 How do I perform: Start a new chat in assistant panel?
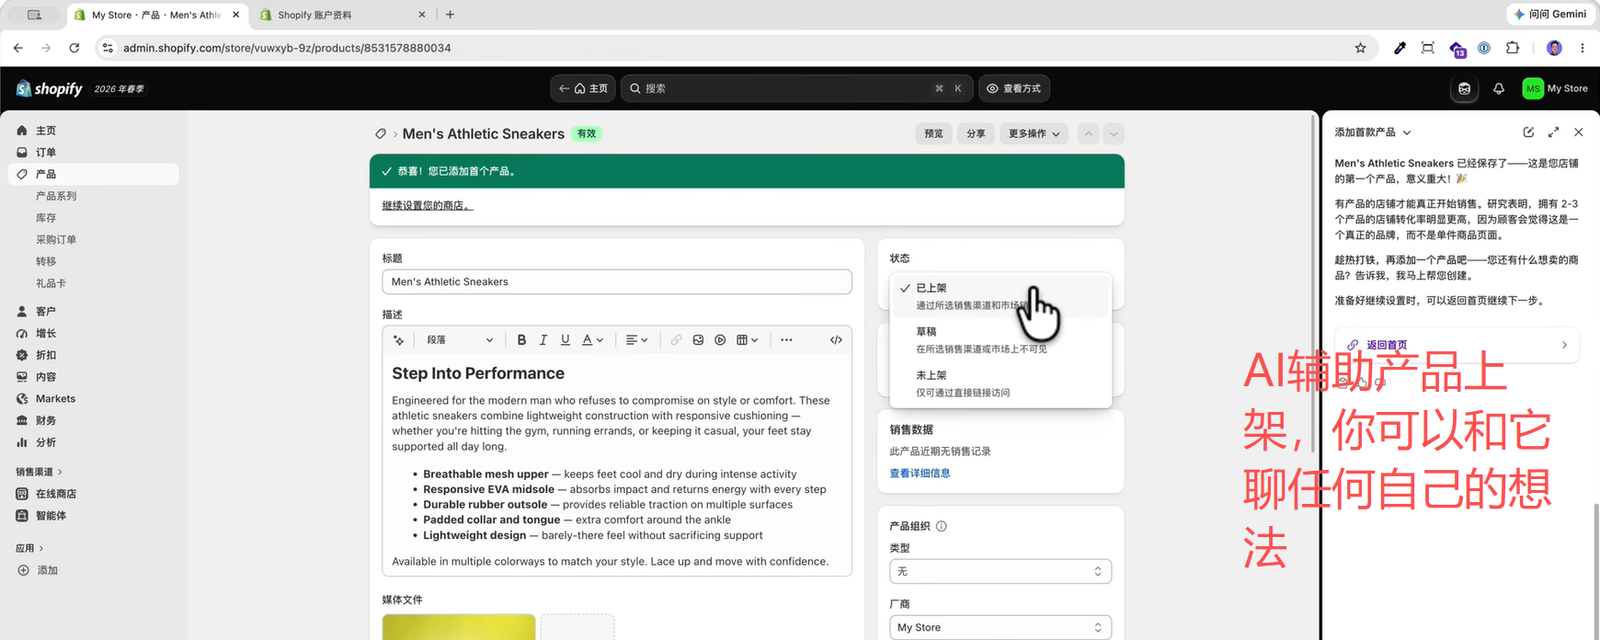click(x=1528, y=132)
